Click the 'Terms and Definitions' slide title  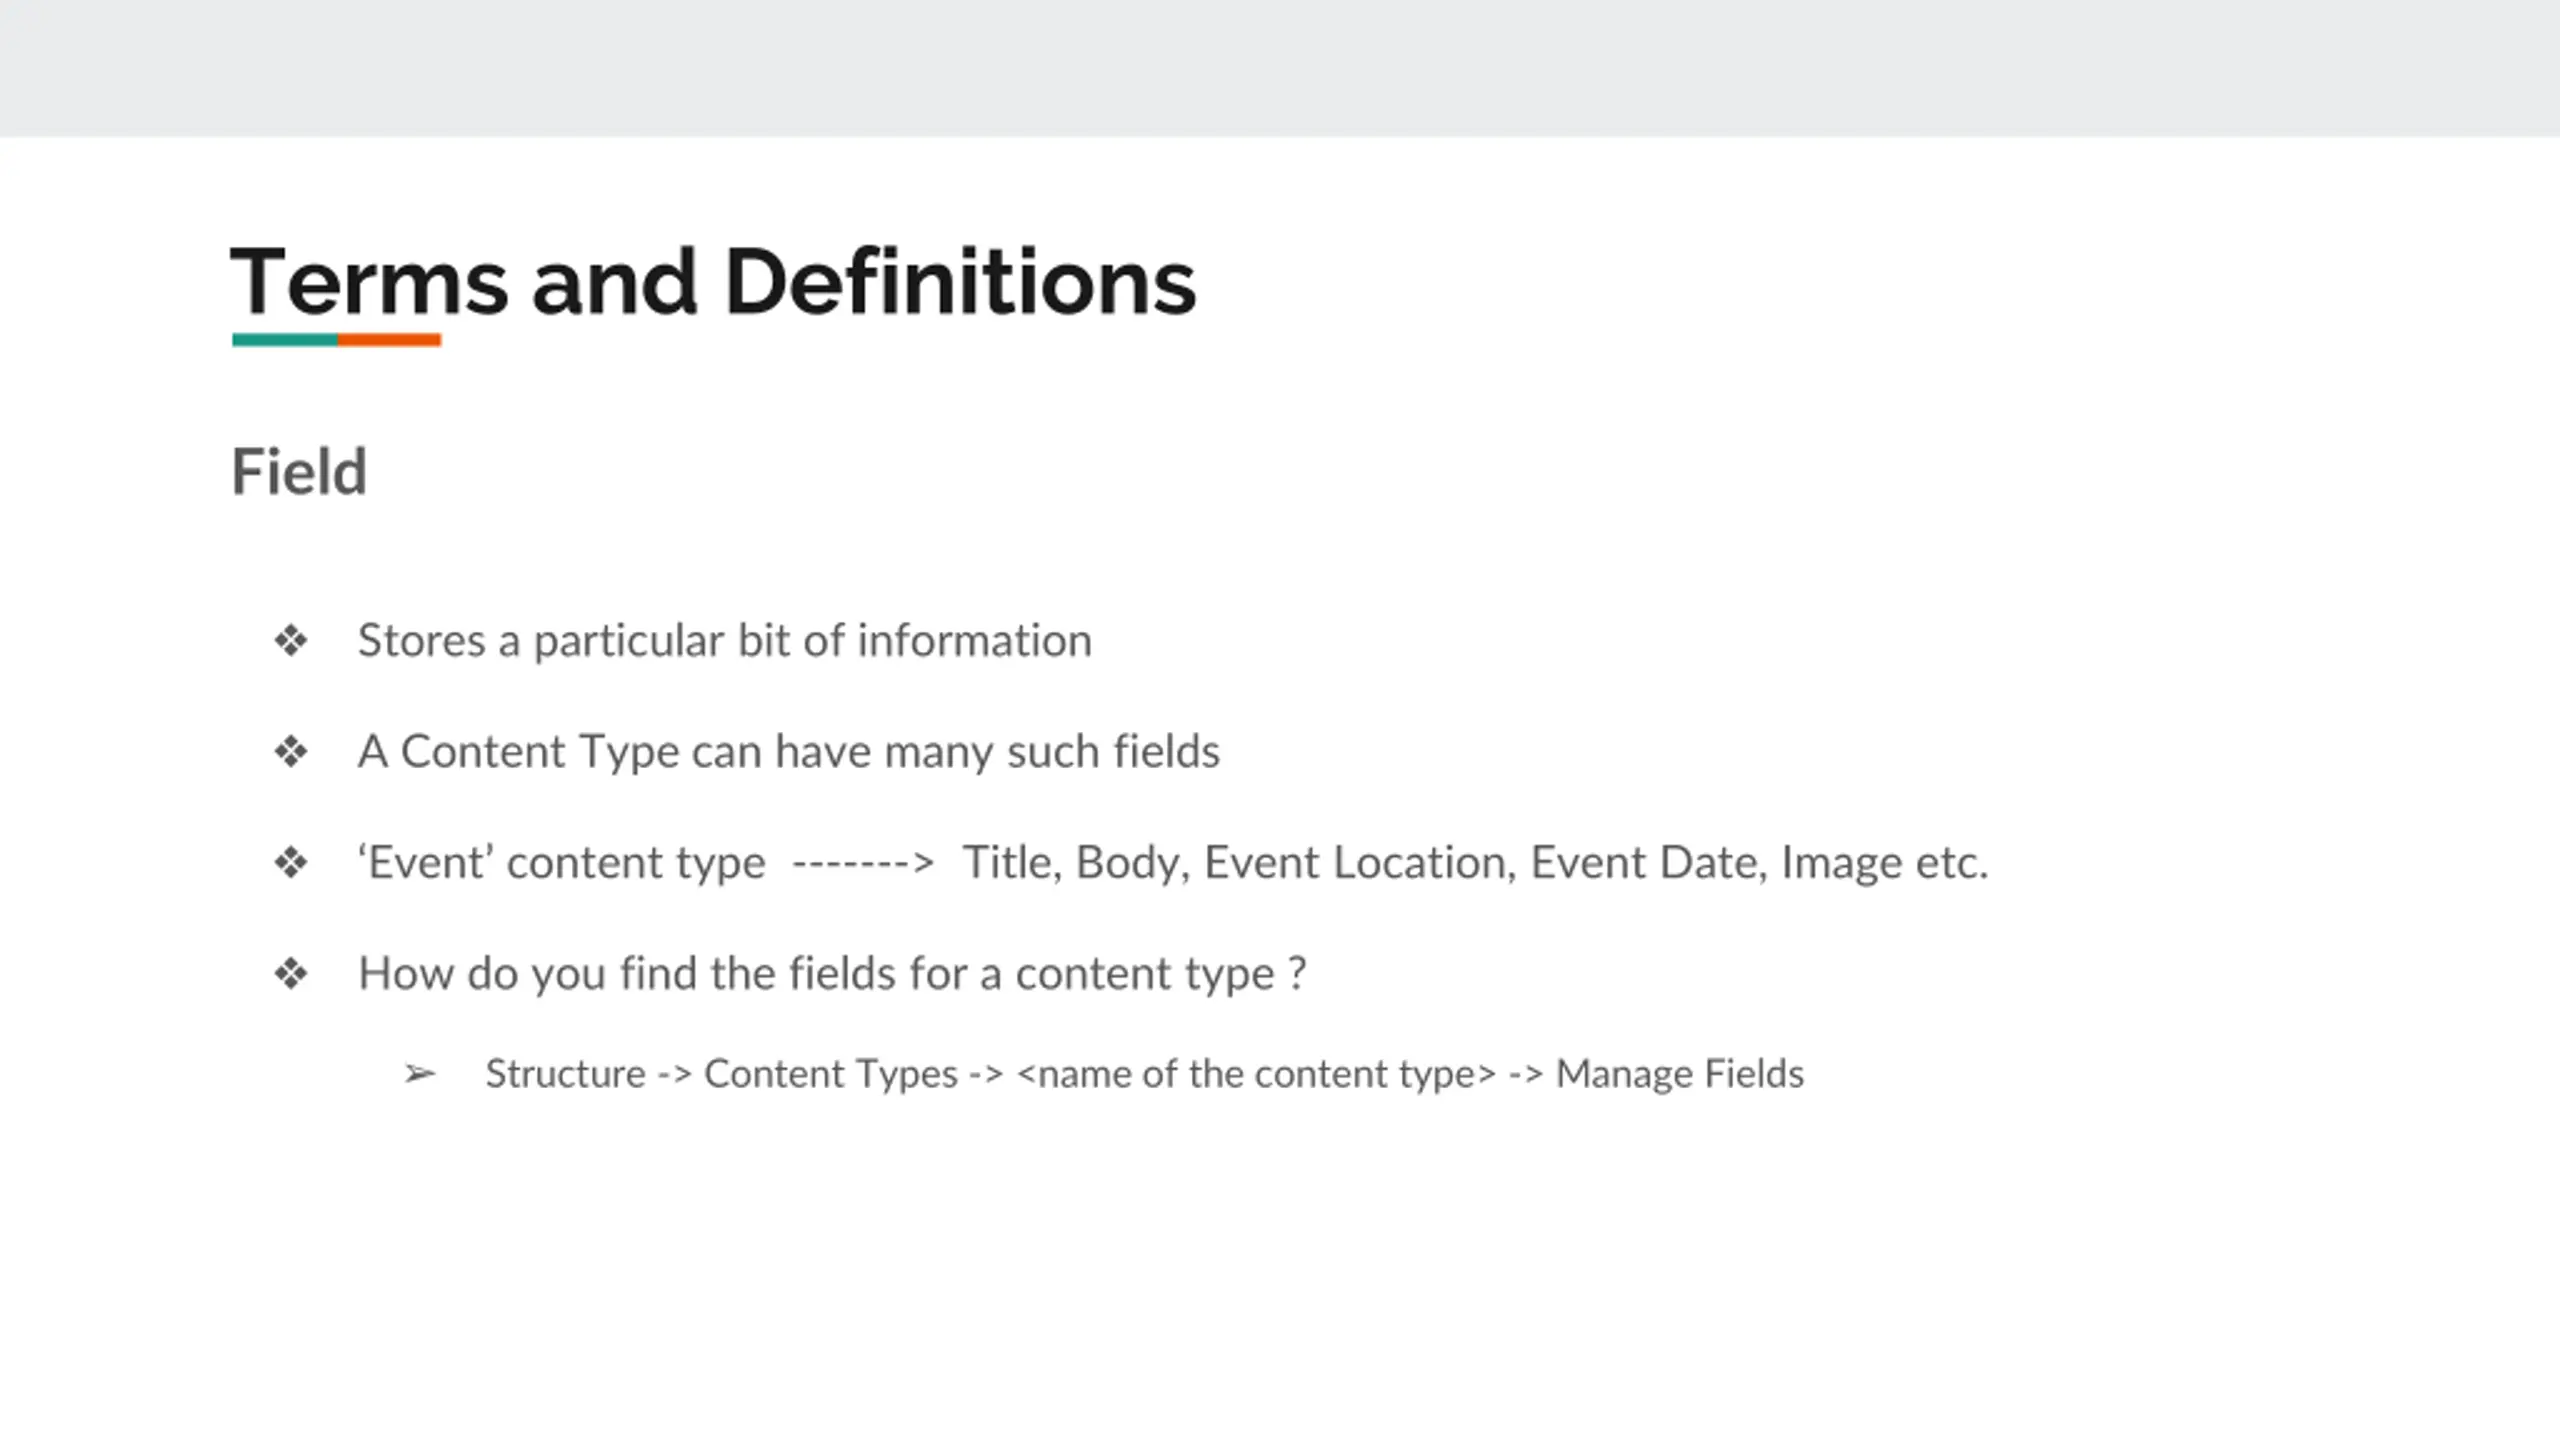(x=713, y=282)
